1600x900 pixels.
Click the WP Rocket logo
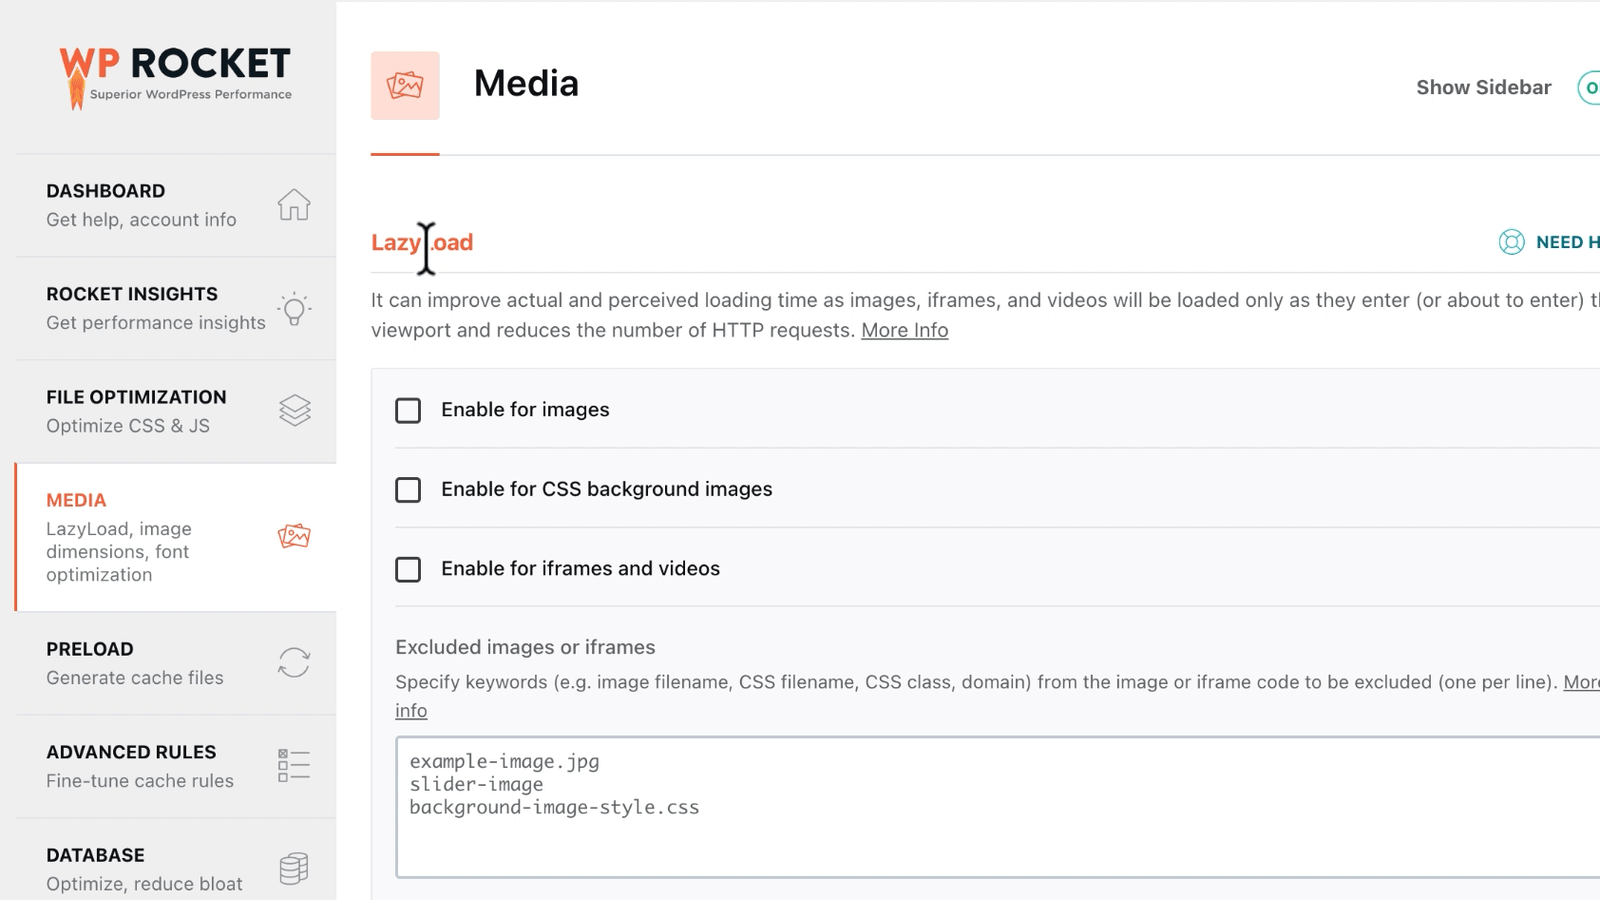[175, 77]
